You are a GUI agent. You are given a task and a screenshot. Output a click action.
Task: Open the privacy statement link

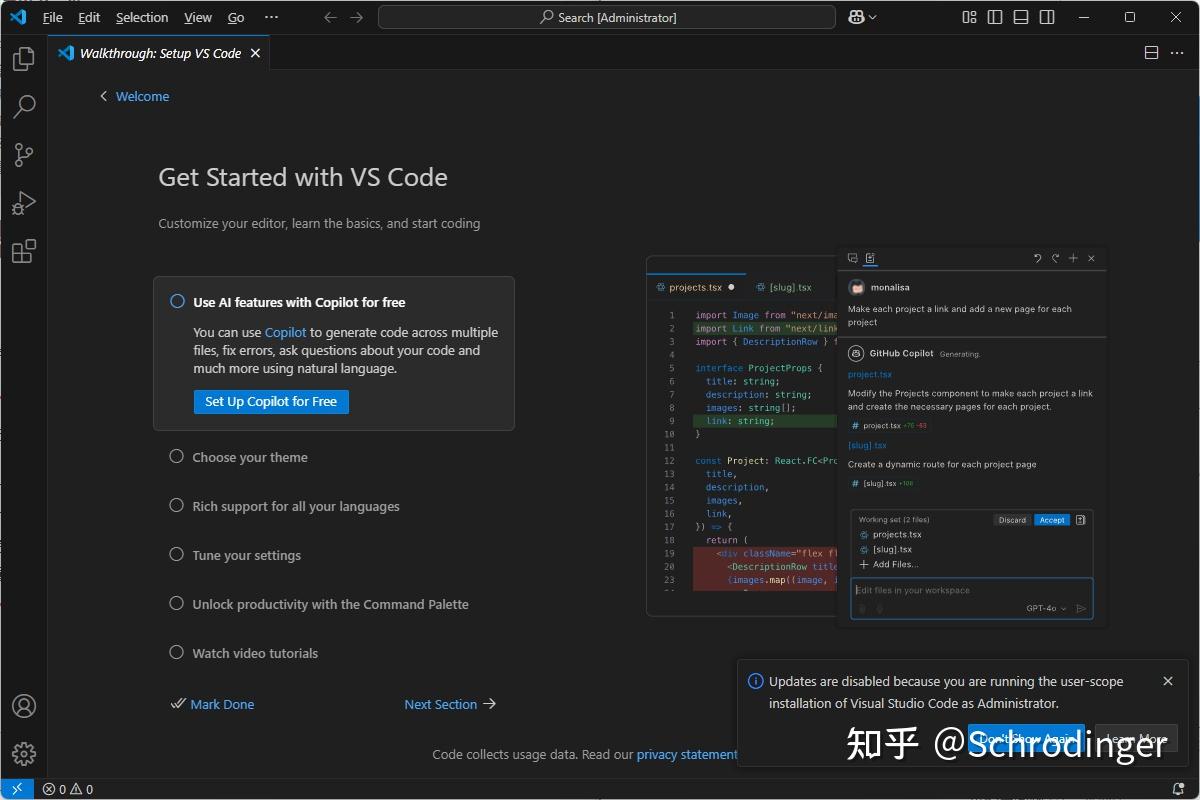pos(687,754)
